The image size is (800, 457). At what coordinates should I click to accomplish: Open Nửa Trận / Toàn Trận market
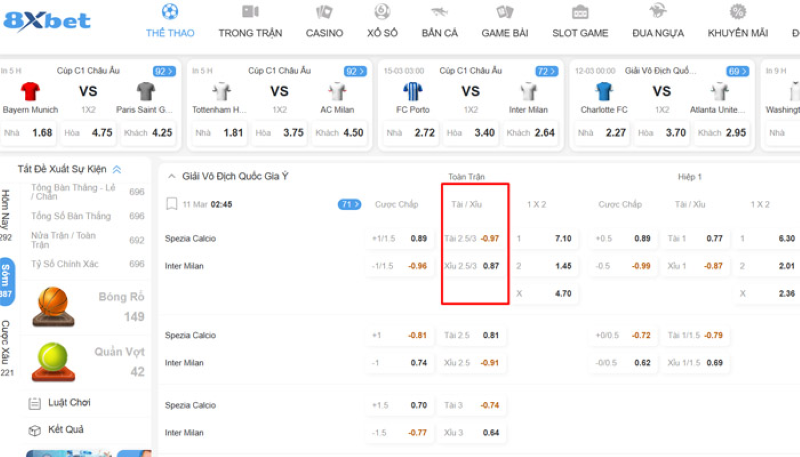87,240
